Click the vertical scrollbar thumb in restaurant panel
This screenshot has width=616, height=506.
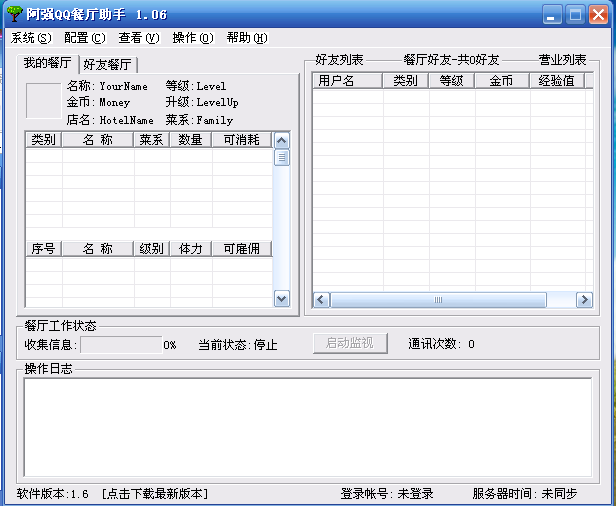click(282, 158)
